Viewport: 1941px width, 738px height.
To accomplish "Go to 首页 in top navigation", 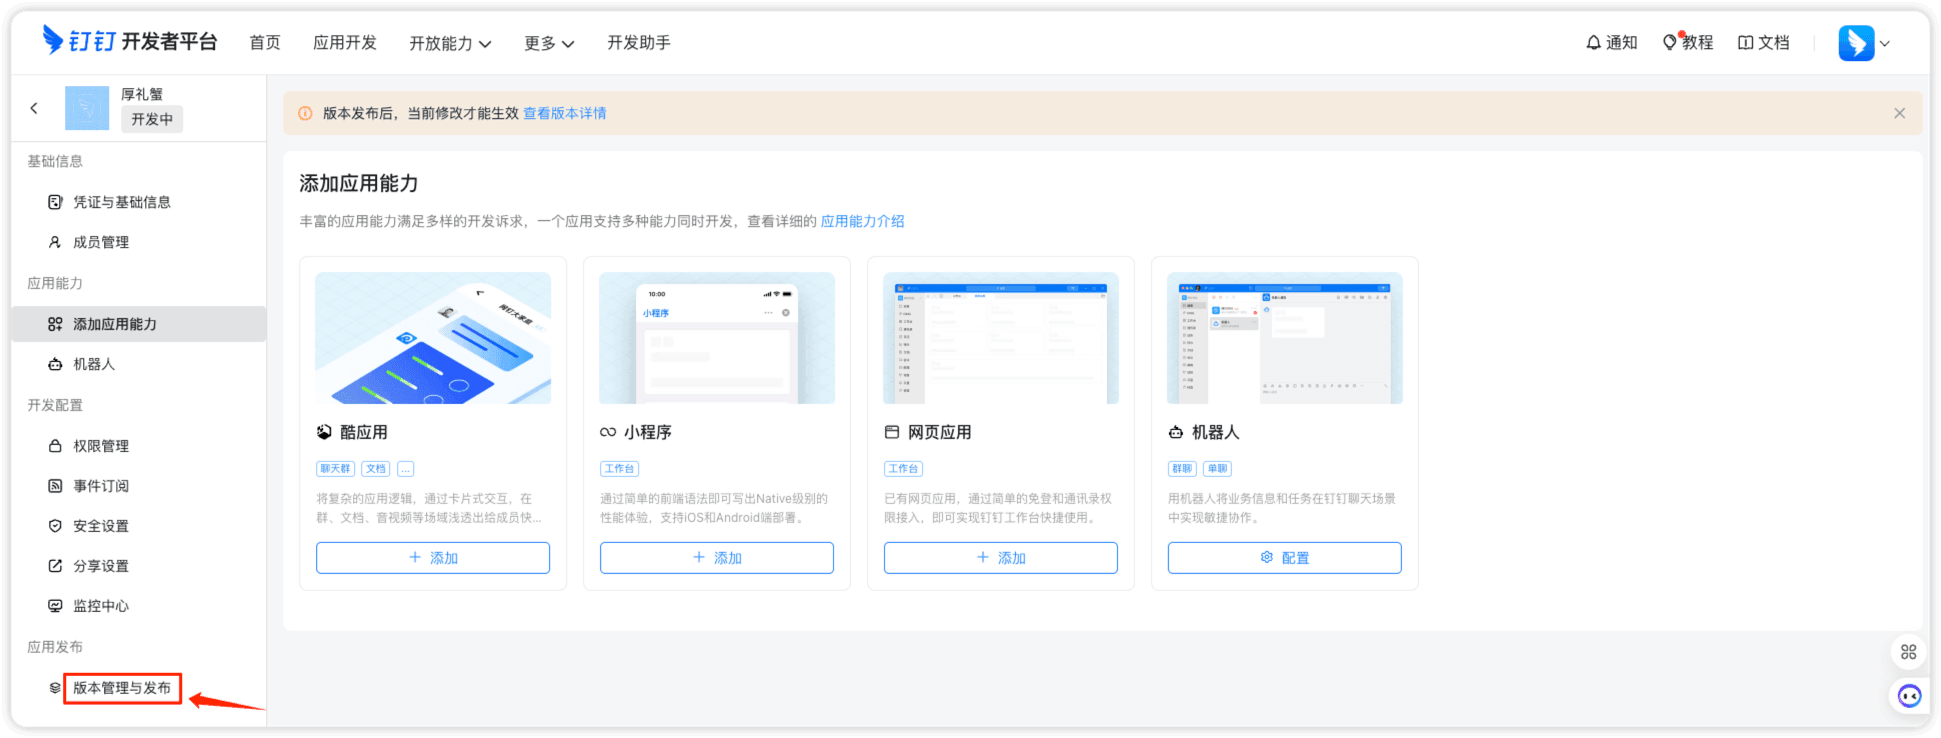I will [x=265, y=42].
